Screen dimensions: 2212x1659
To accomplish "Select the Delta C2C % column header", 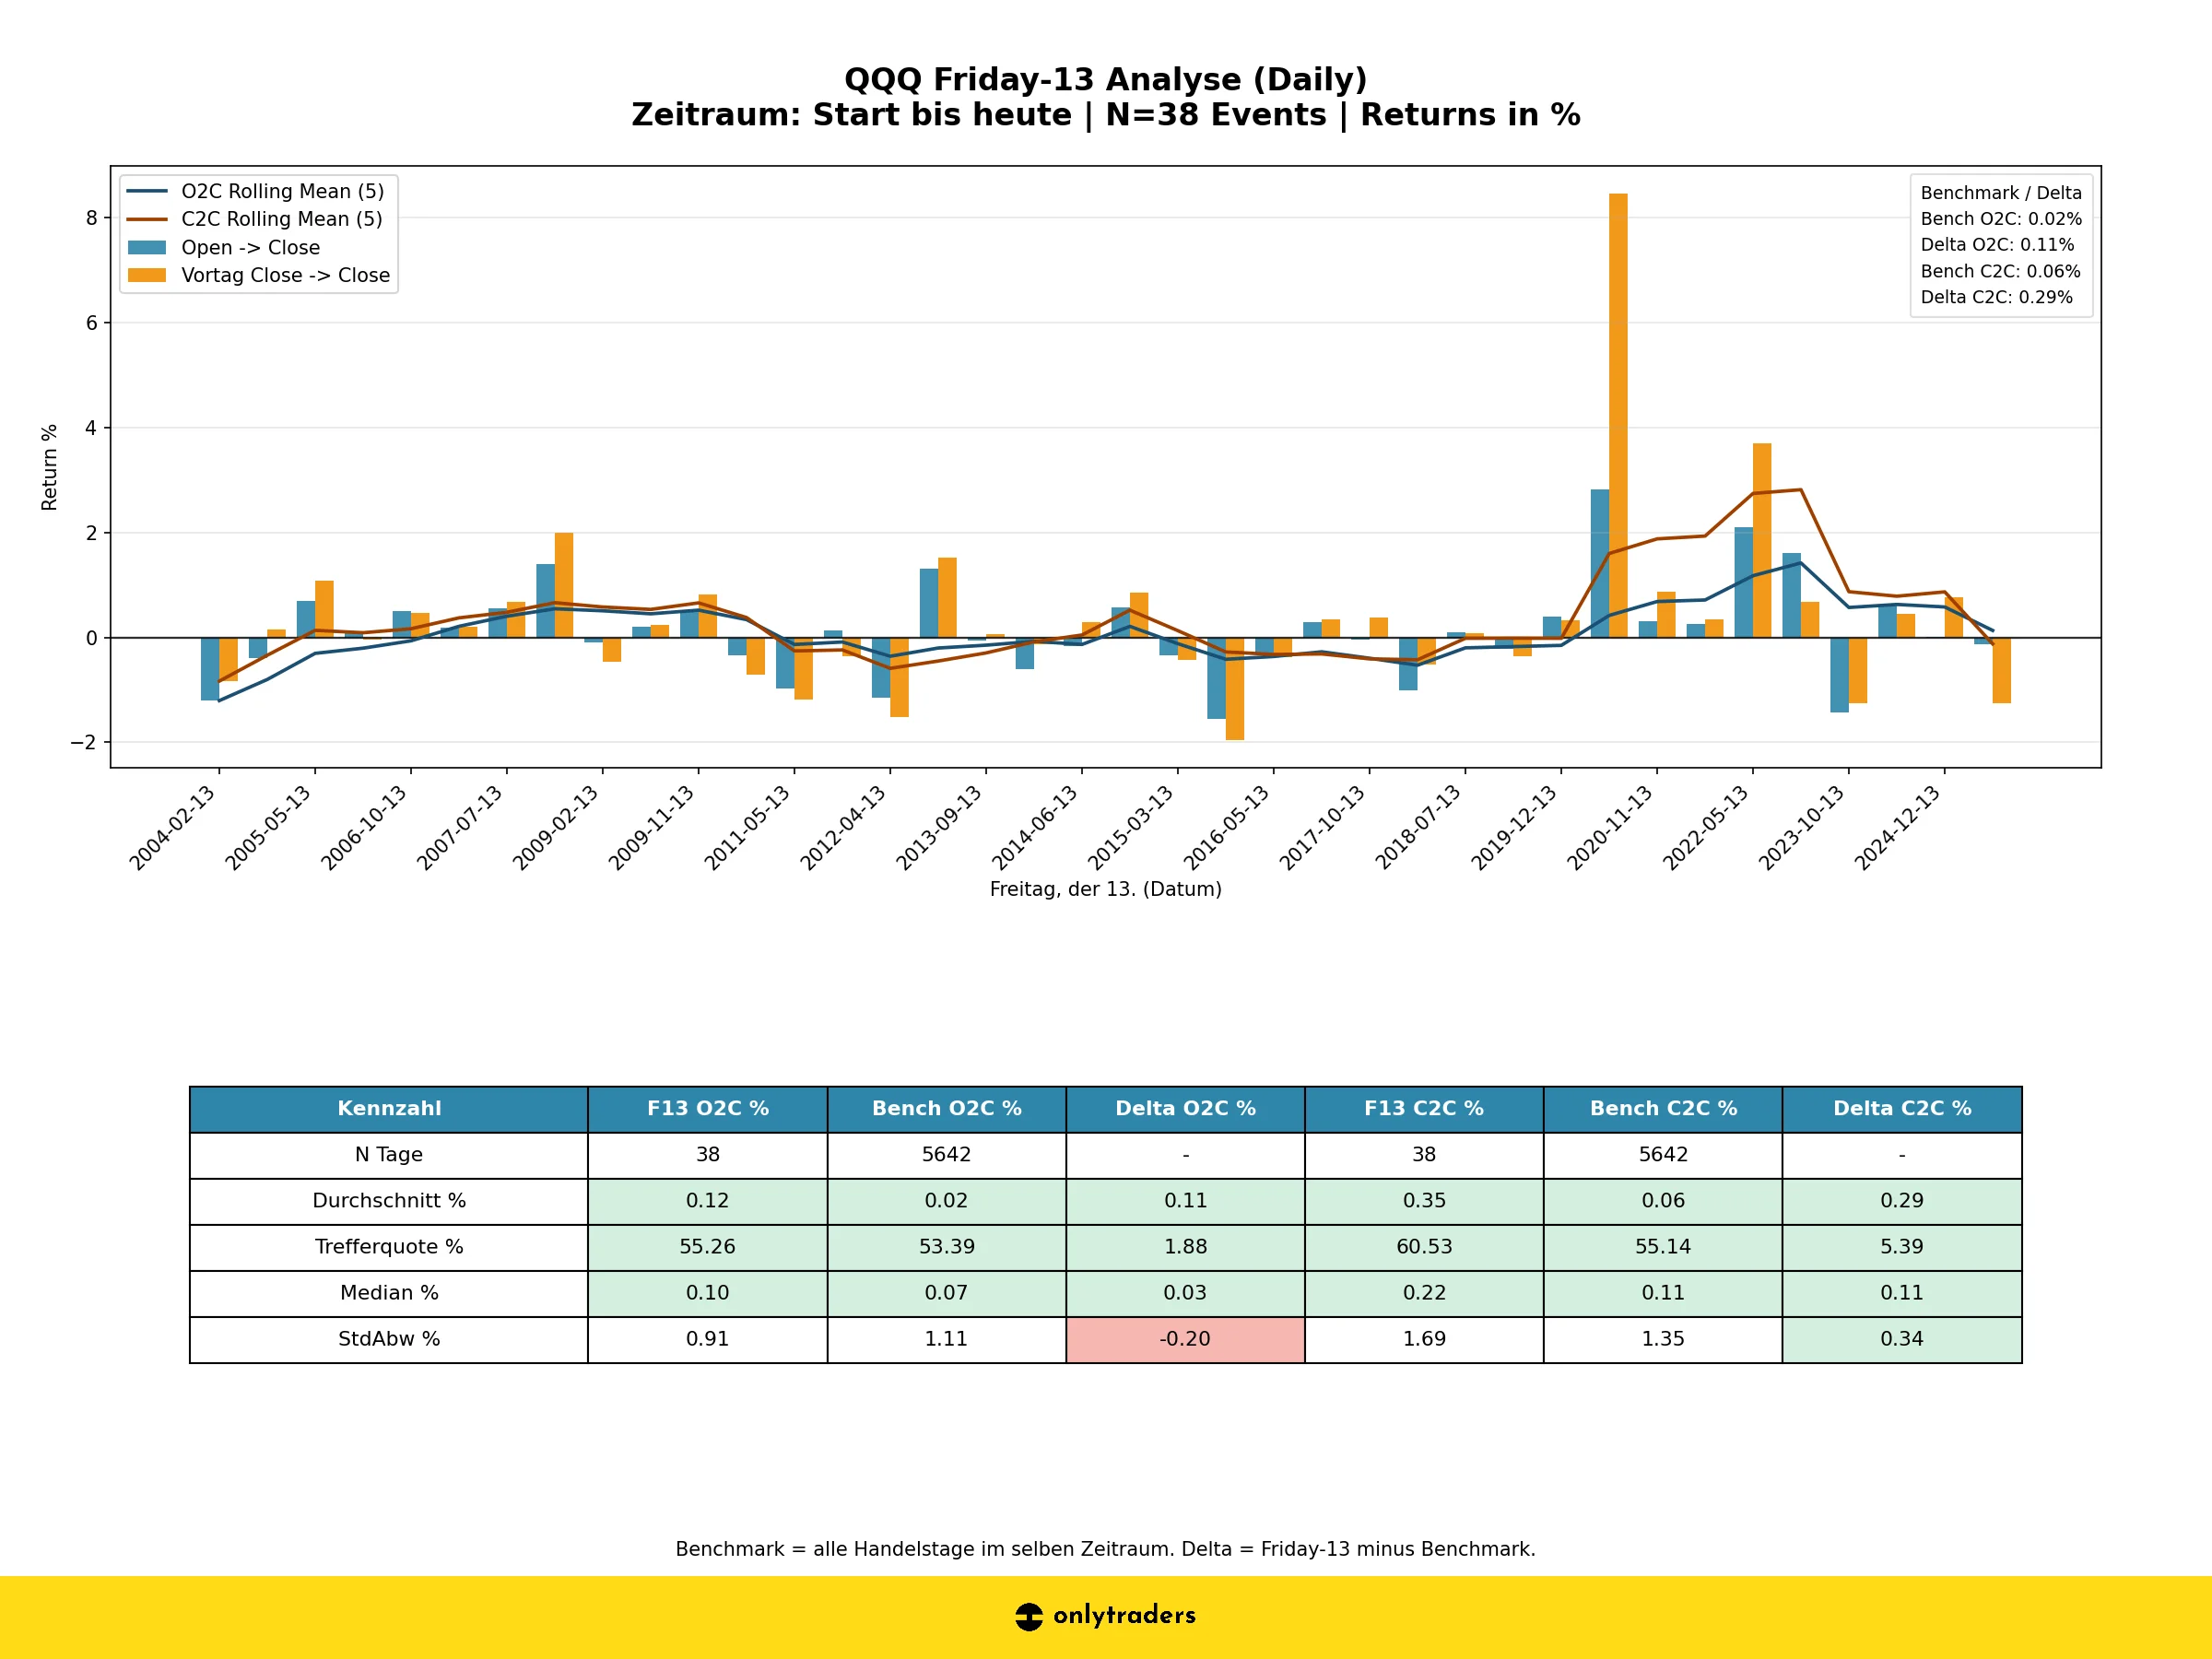I will (x=1902, y=1108).
